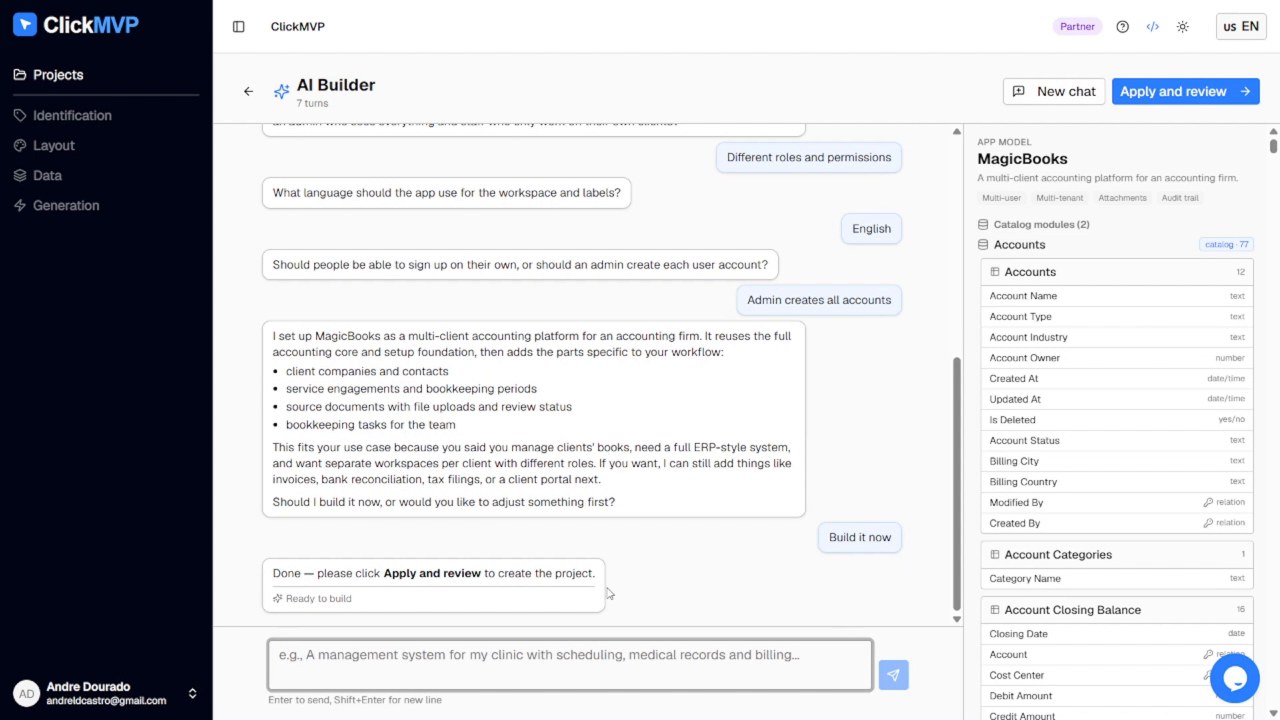Start a New chat
1280x720 pixels.
[x=1054, y=91]
